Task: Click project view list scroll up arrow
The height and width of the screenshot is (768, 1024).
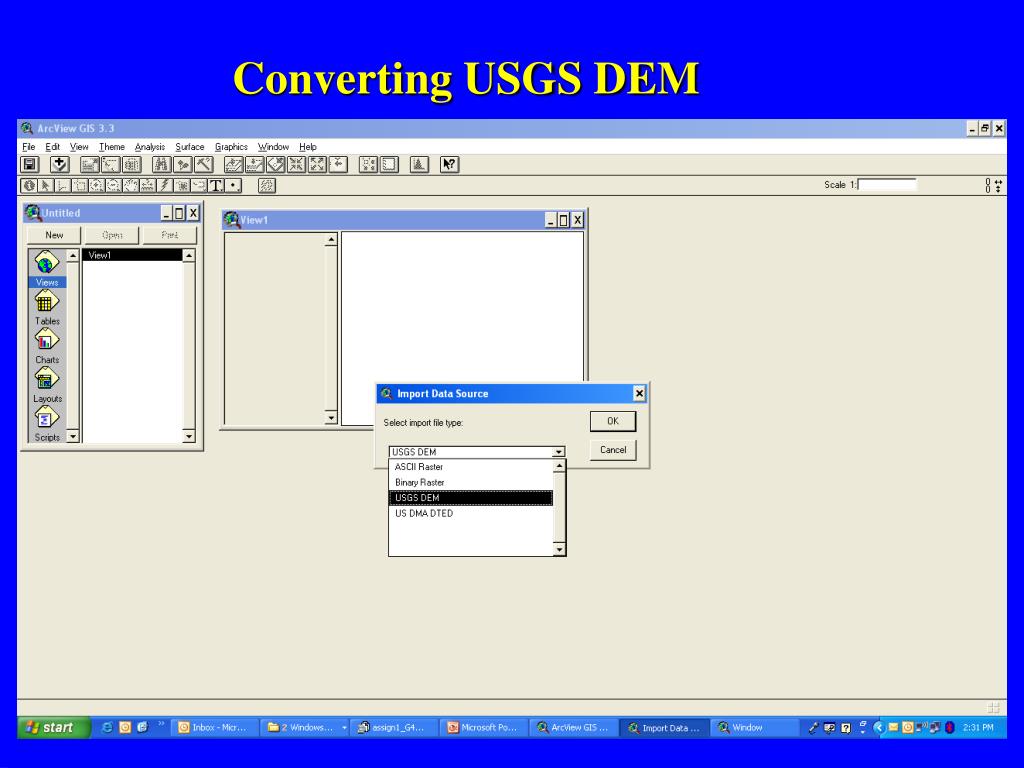Action: point(189,255)
